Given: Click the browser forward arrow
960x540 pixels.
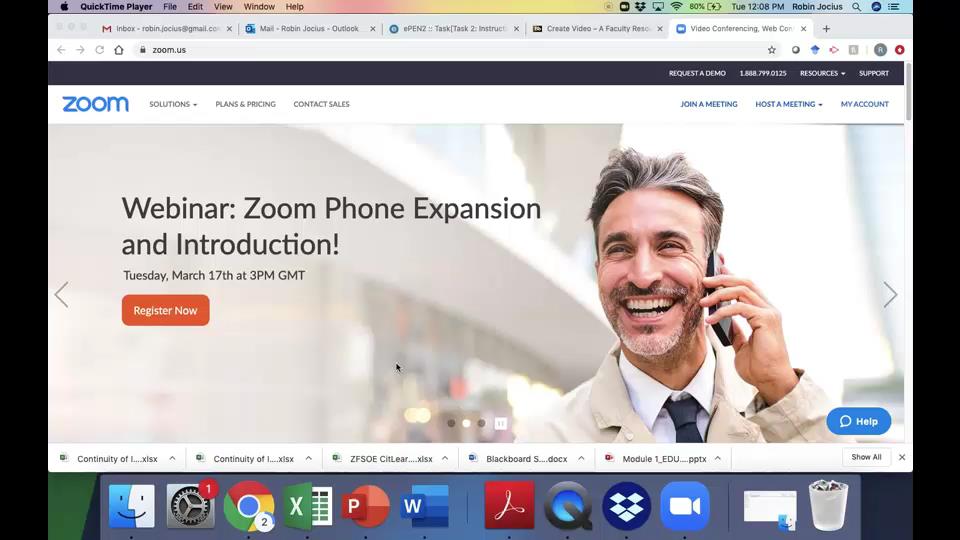Looking at the screenshot, I should [80, 50].
